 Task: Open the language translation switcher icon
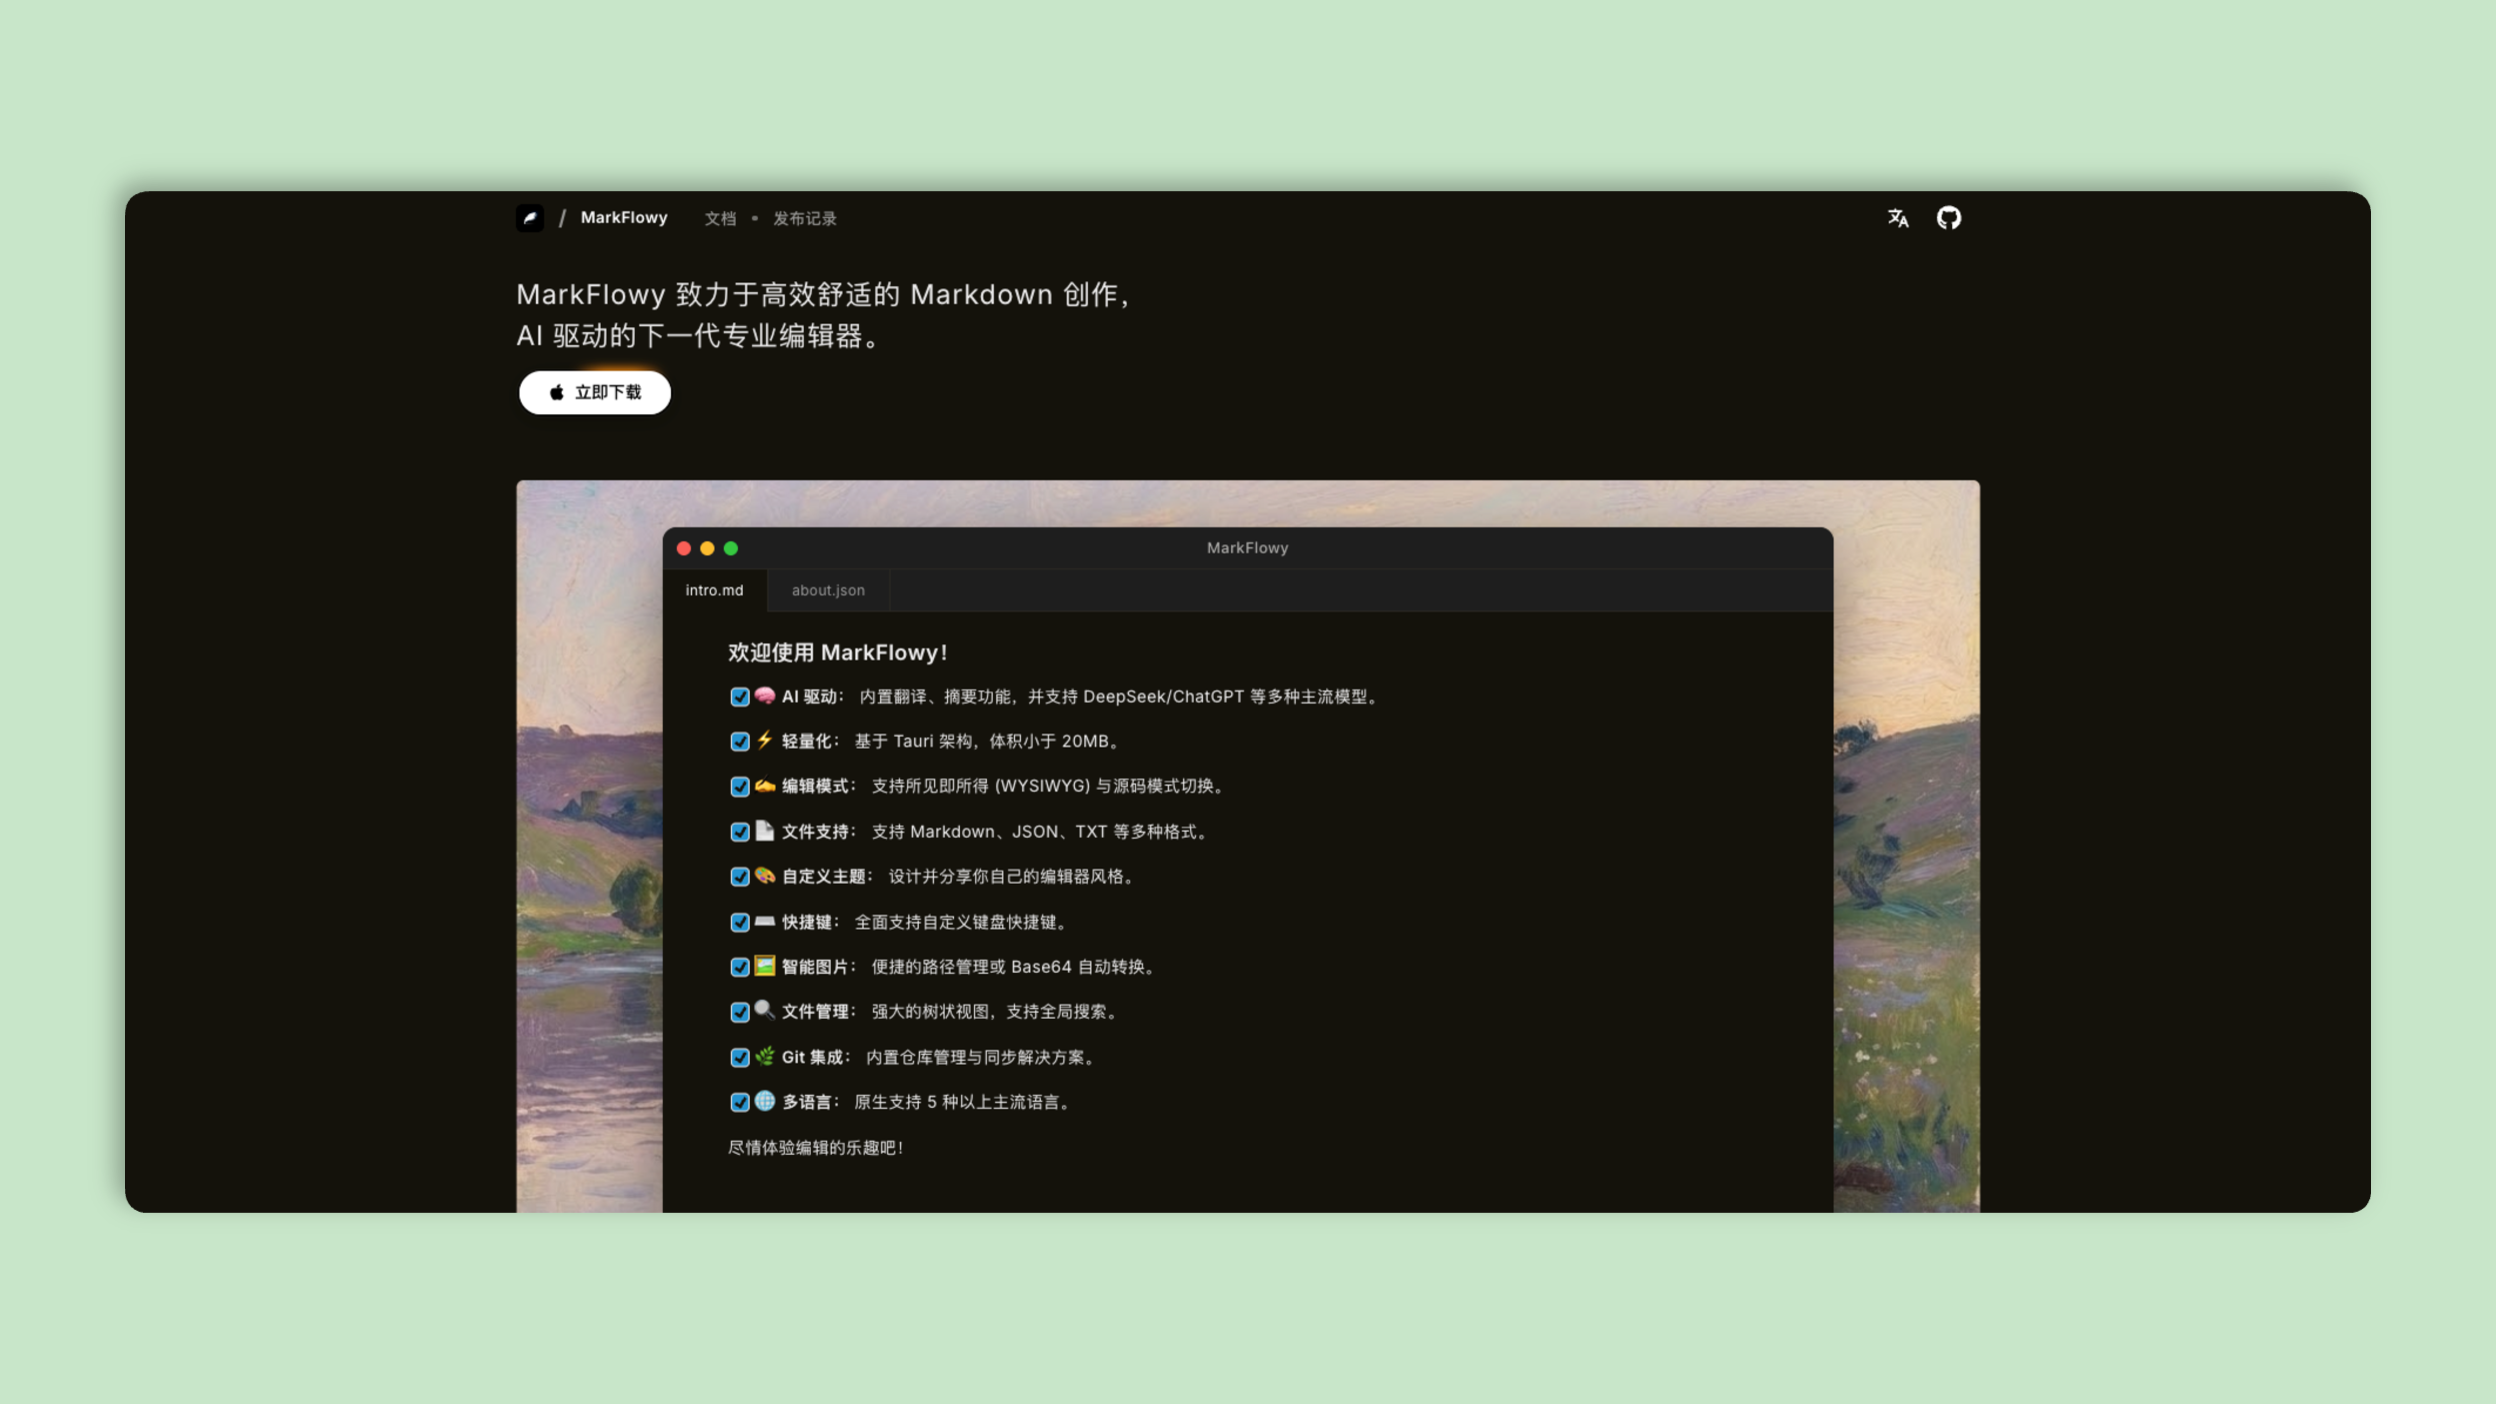(1897, 218)
